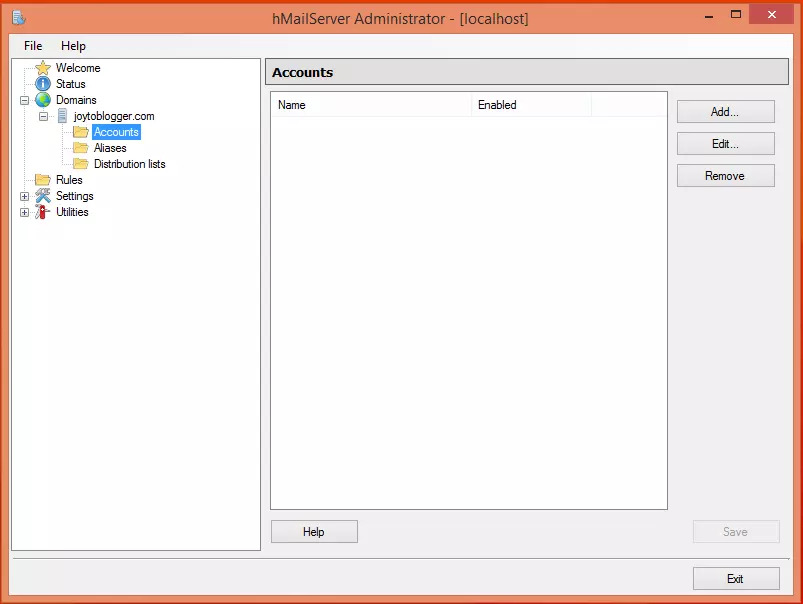Select the Accounts tree item
Viewport: 803px width, 604px height.
tap(116, 132)
